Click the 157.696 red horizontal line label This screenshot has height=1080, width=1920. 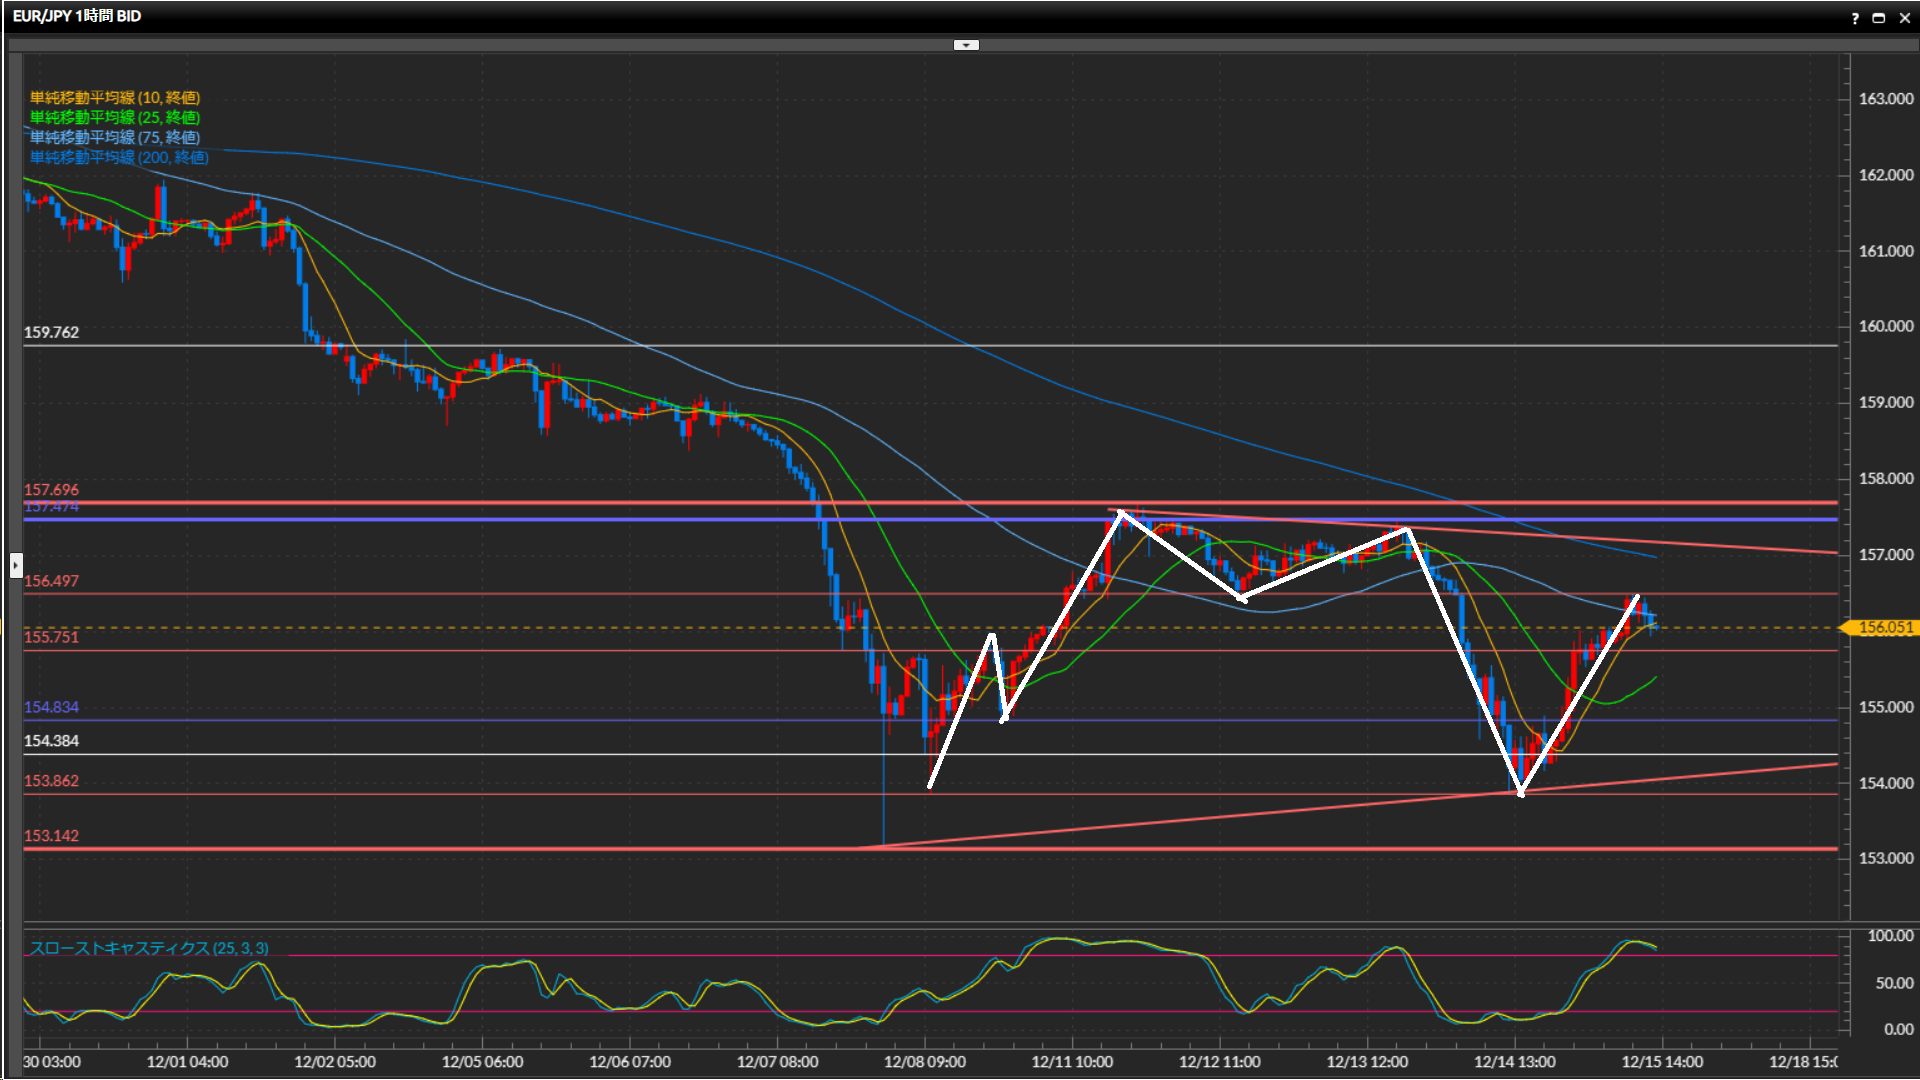pyautogui.click(x=51, y=490)
